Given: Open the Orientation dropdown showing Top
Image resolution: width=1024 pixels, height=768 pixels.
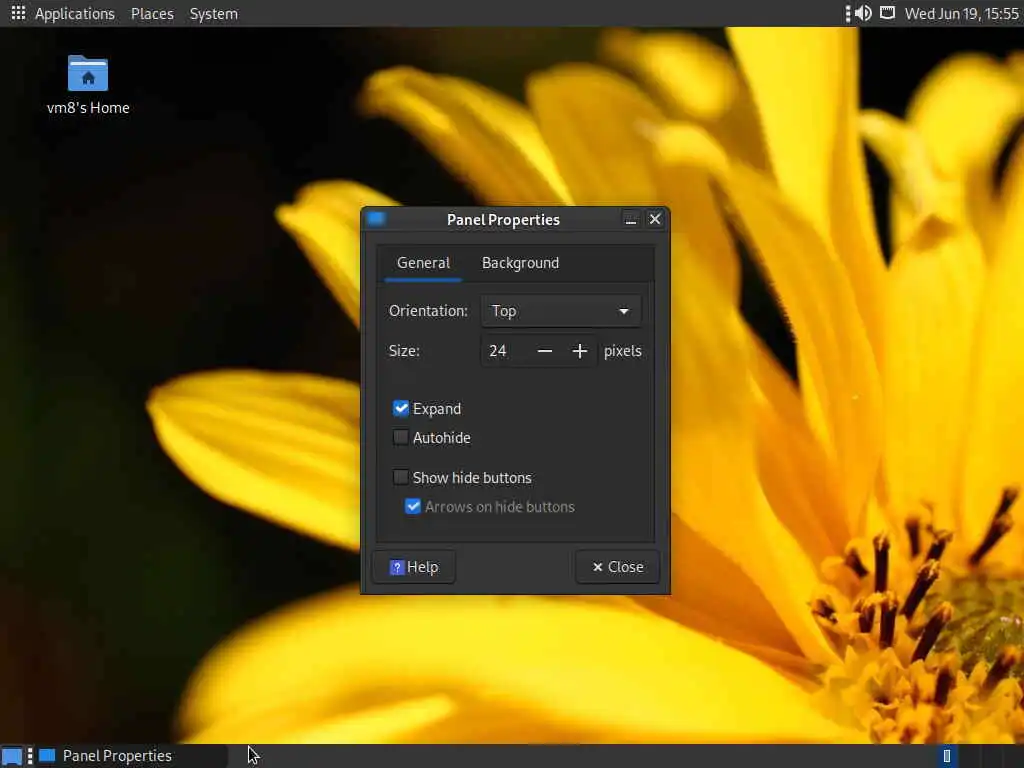Looking at the screenshot, I should click(561, 311).
